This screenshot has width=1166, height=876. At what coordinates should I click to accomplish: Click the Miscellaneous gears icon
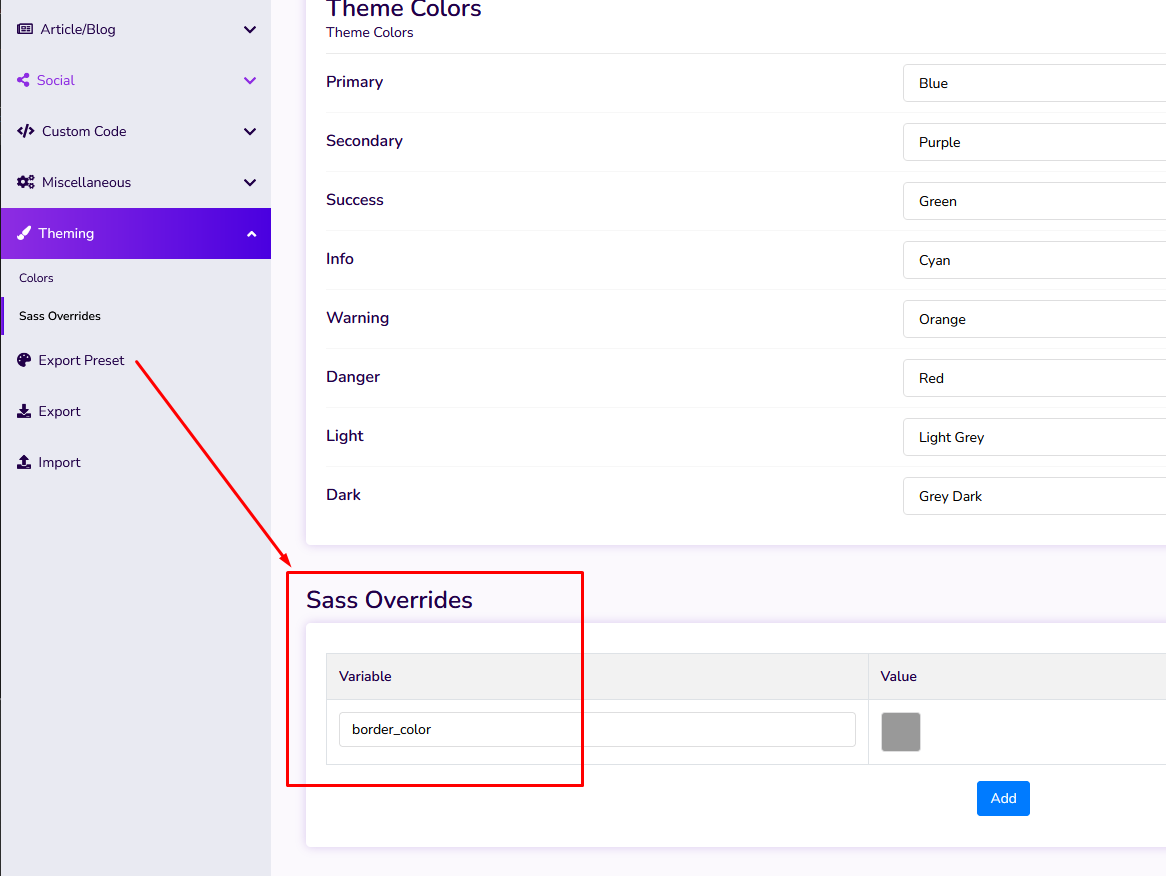pos(25,182)
